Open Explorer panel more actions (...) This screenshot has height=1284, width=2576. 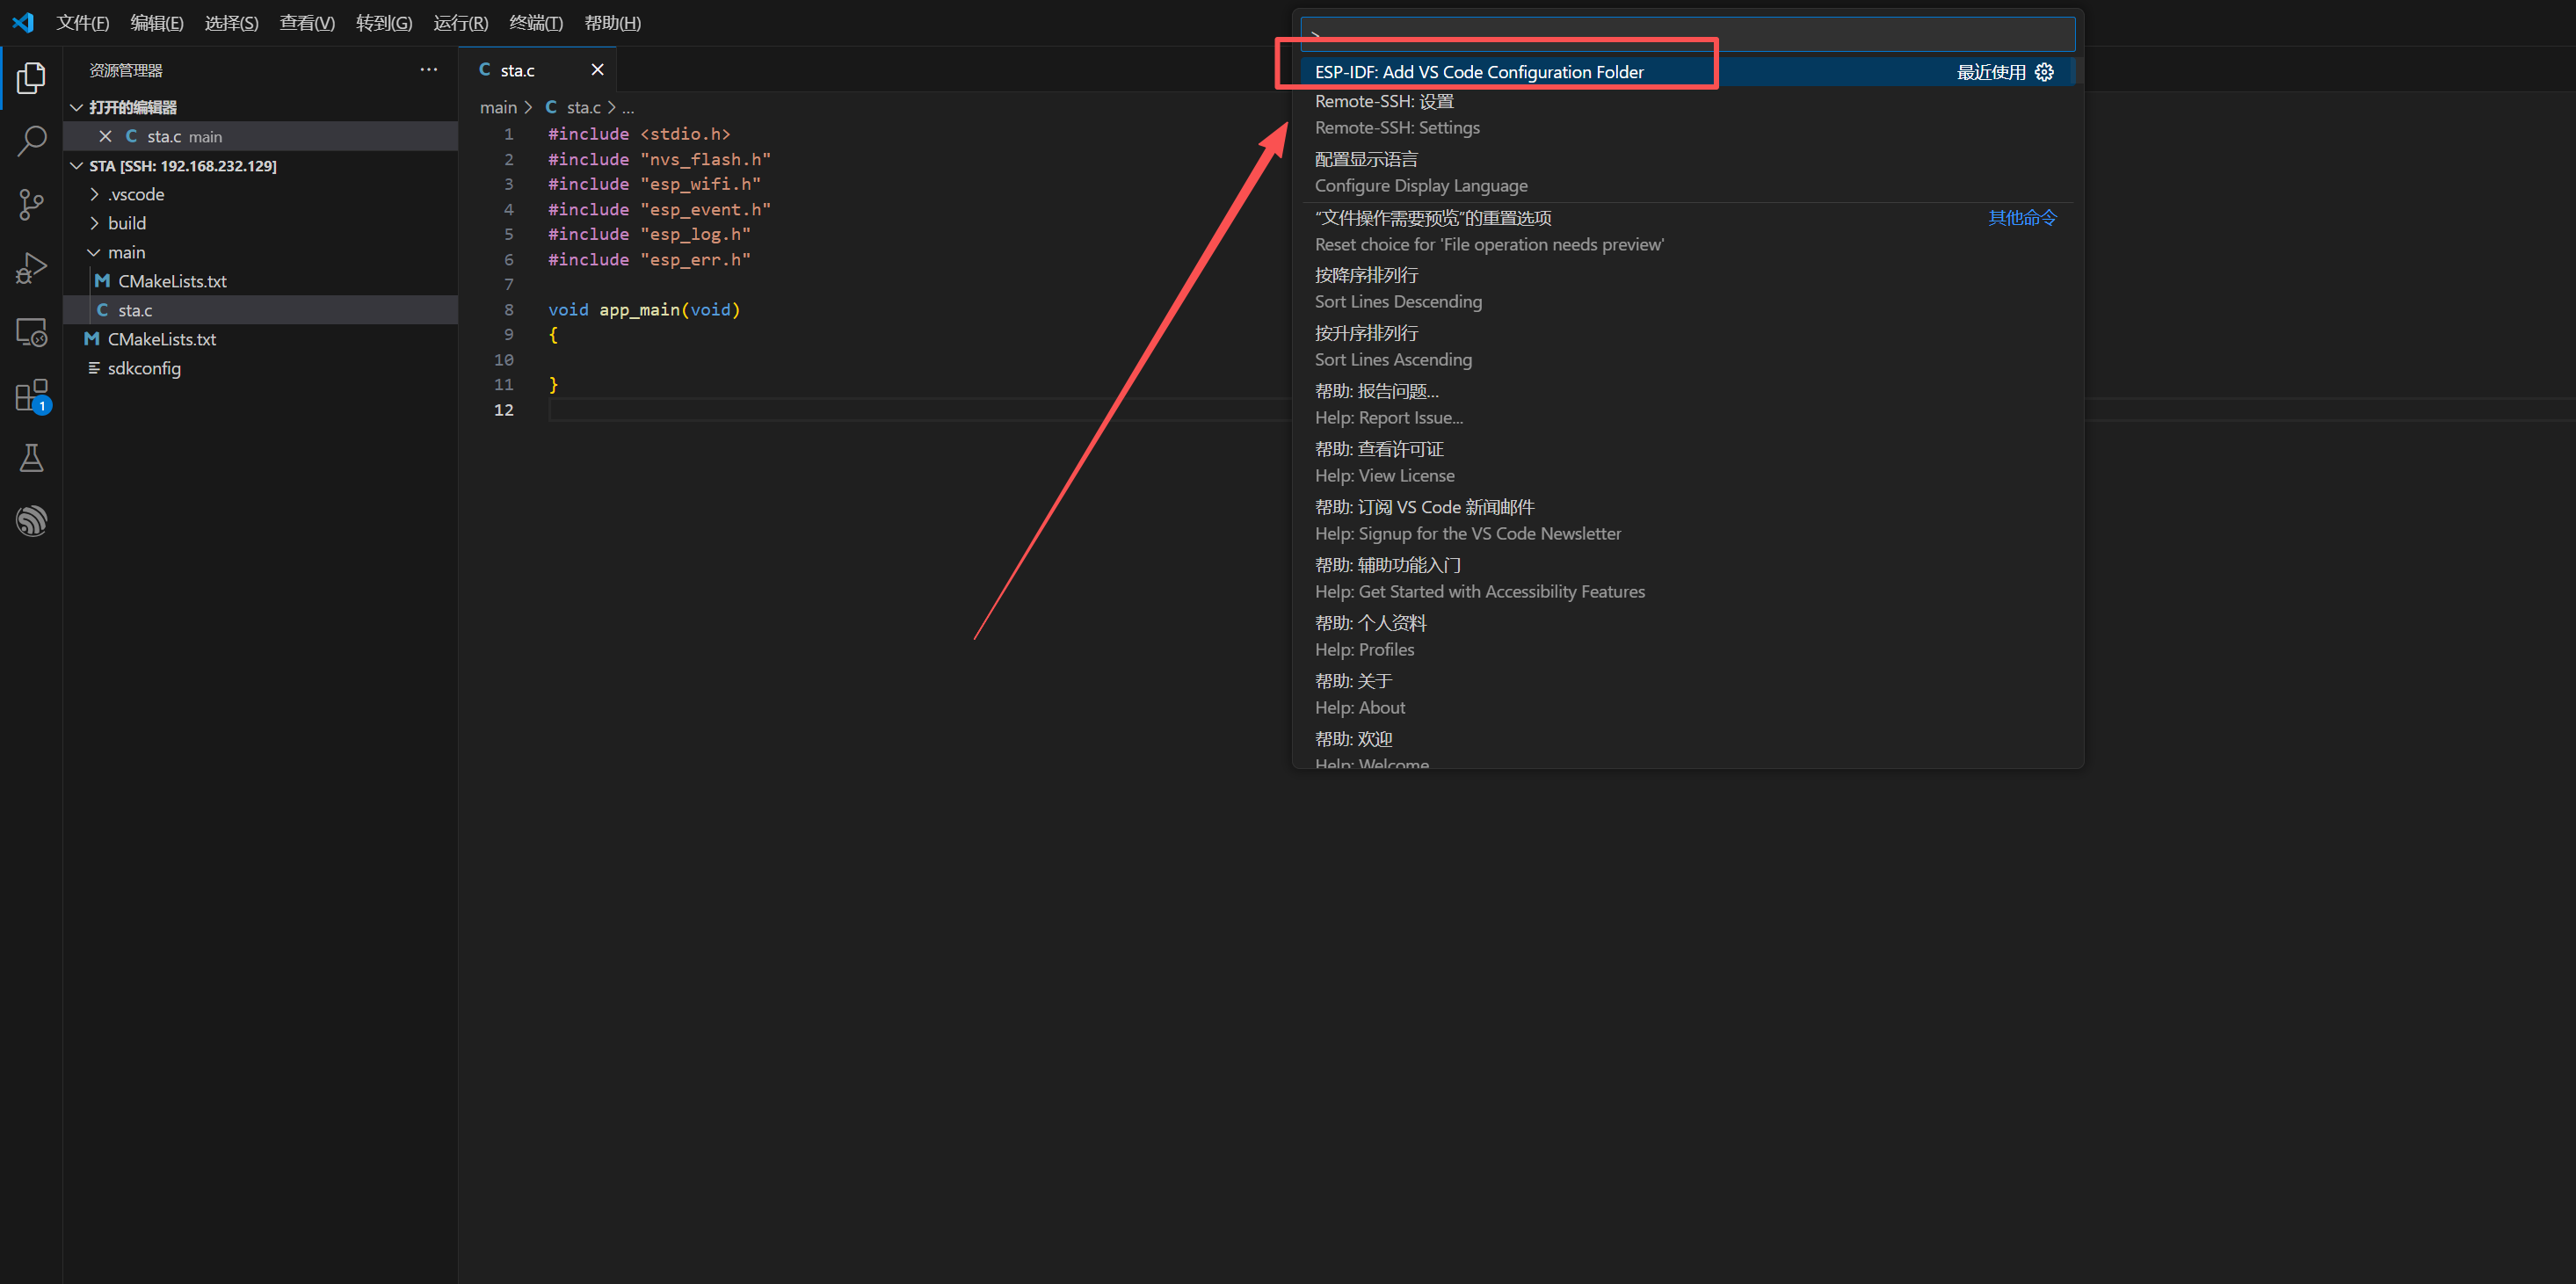click(x=429, y=70)
